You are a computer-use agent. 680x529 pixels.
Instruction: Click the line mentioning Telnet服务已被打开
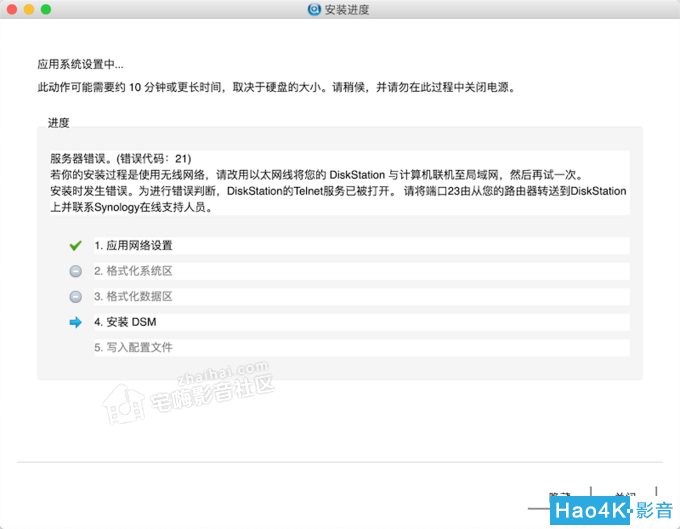338,191
